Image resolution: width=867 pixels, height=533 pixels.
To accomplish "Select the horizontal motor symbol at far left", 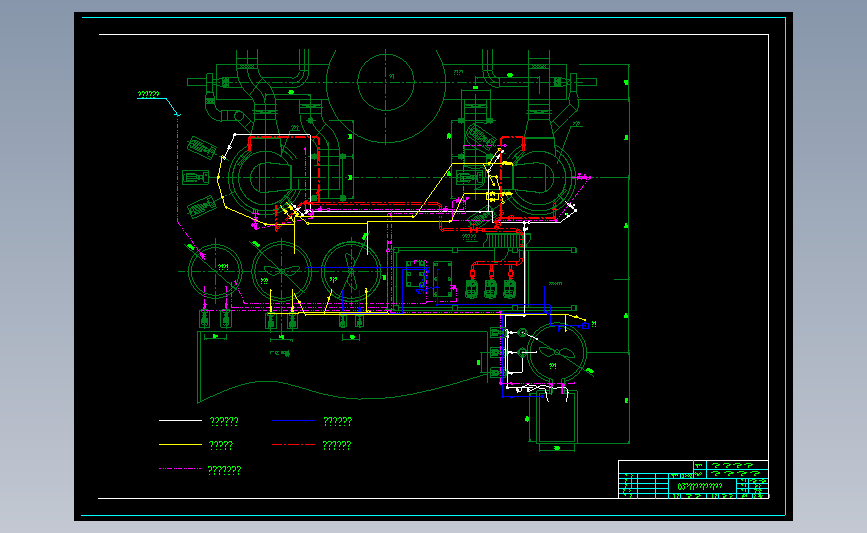I will 196,178.
